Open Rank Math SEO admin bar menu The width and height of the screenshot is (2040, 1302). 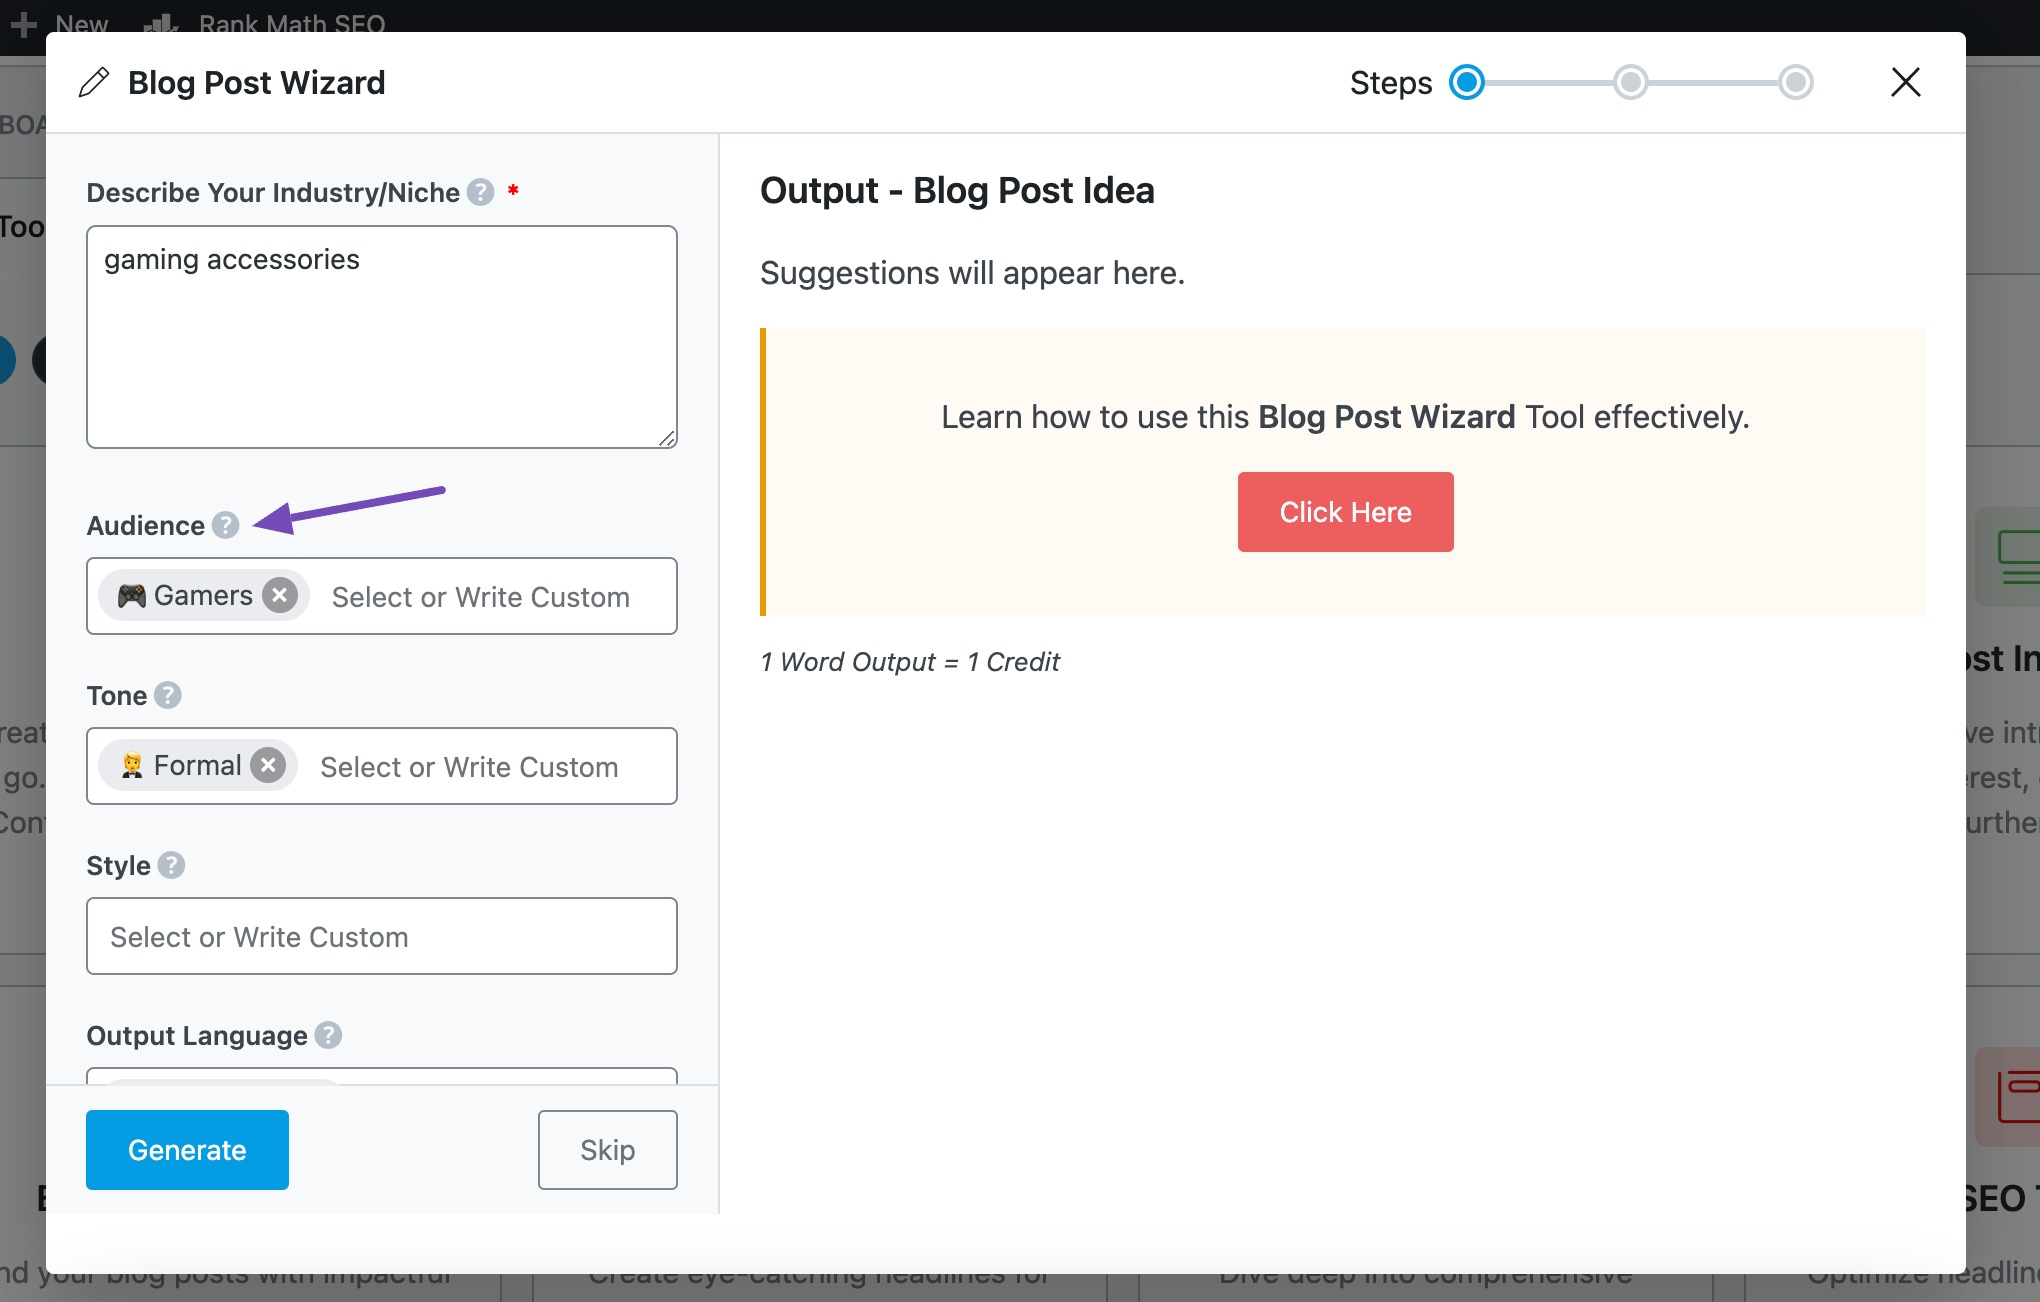(264, 23)
